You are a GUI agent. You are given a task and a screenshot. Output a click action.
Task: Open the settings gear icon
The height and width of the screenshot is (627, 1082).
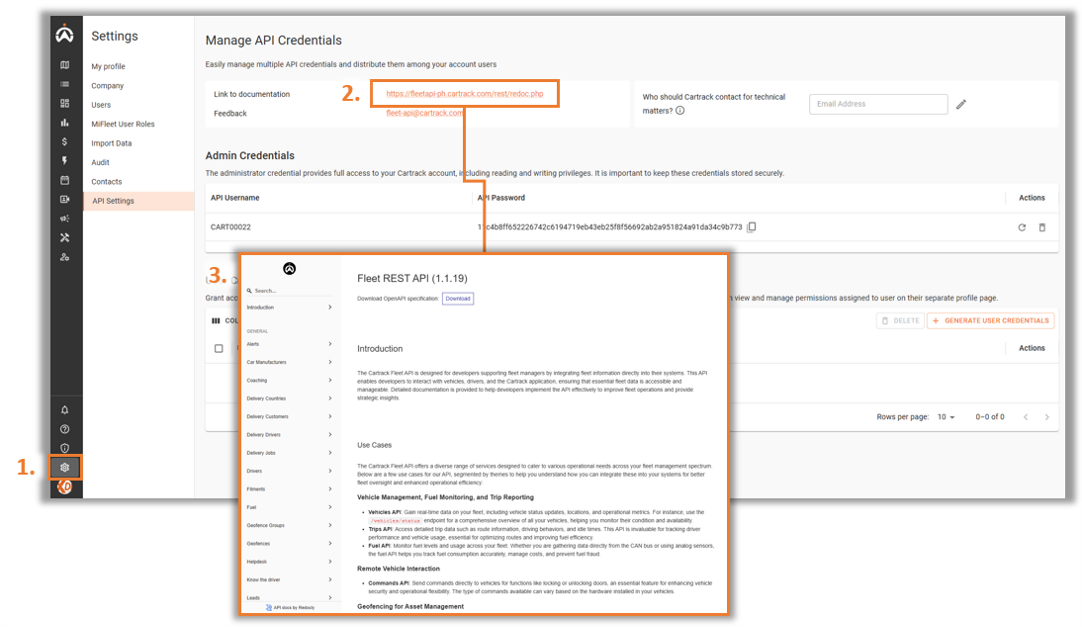(65, 468)
